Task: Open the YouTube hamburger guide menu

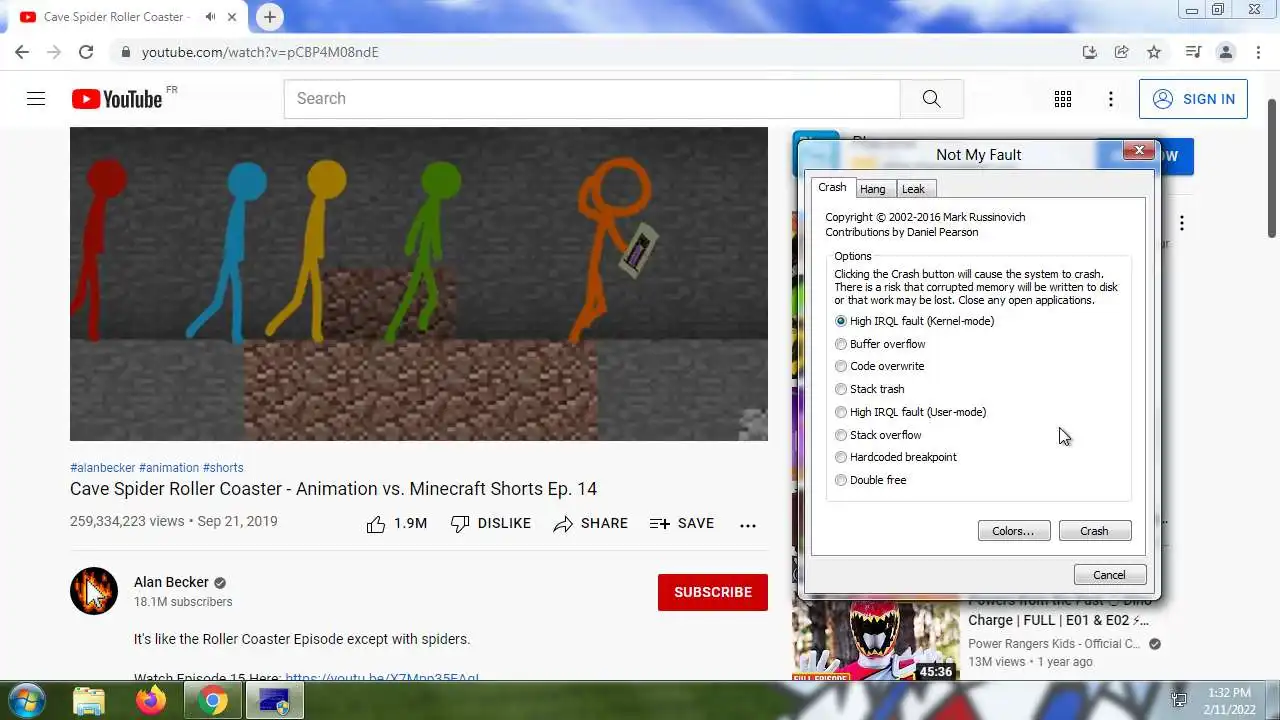Action: point(36,98)
